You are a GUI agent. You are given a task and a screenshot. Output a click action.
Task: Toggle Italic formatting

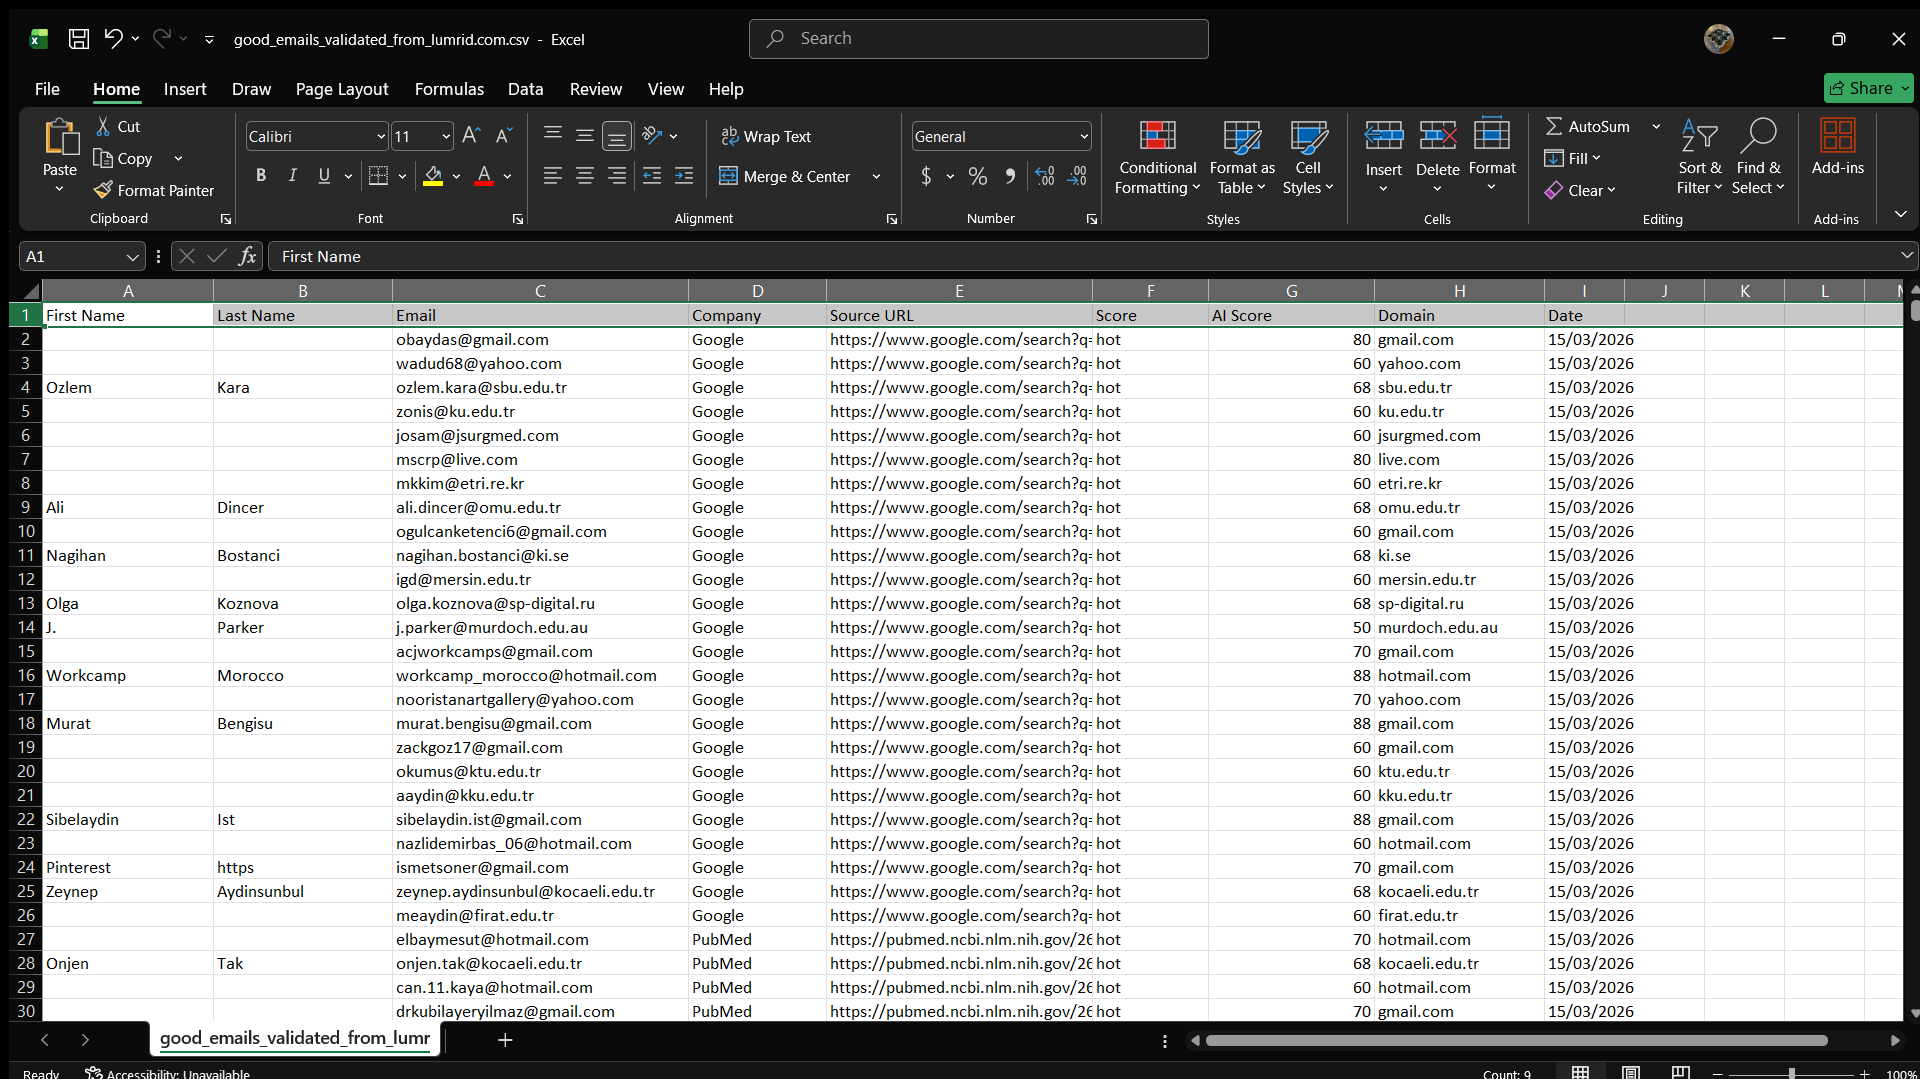[293, 176]
